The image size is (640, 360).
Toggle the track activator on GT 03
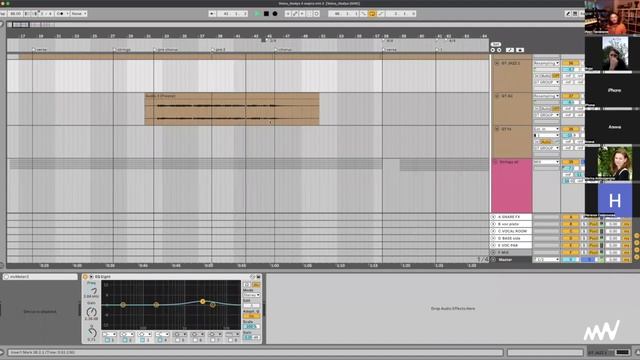571,129
